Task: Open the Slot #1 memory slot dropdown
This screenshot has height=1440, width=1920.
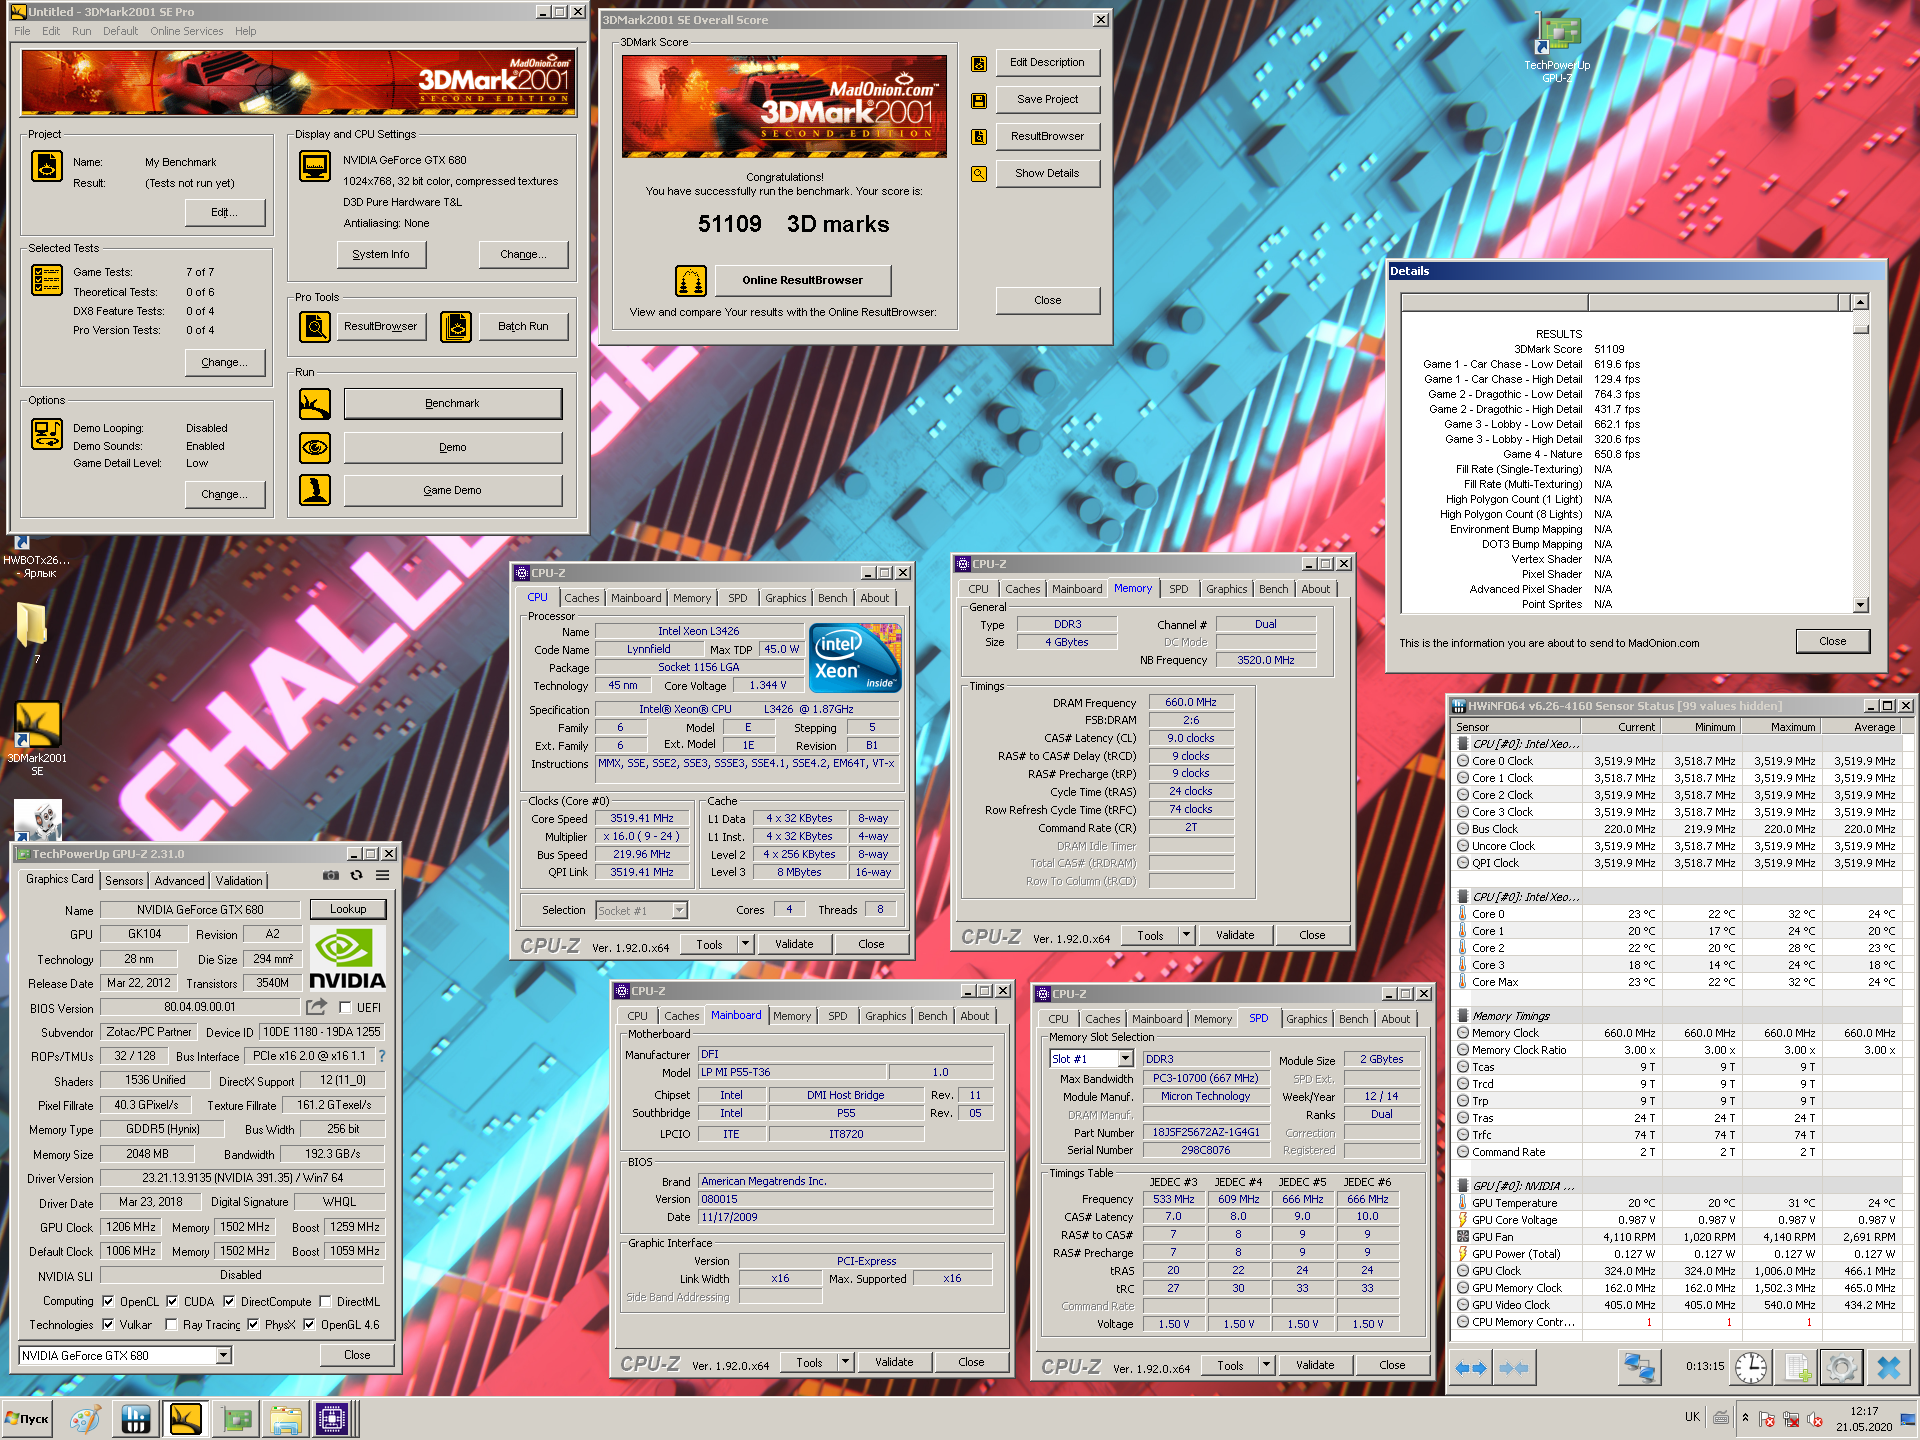Action: click(1125, 1059)
